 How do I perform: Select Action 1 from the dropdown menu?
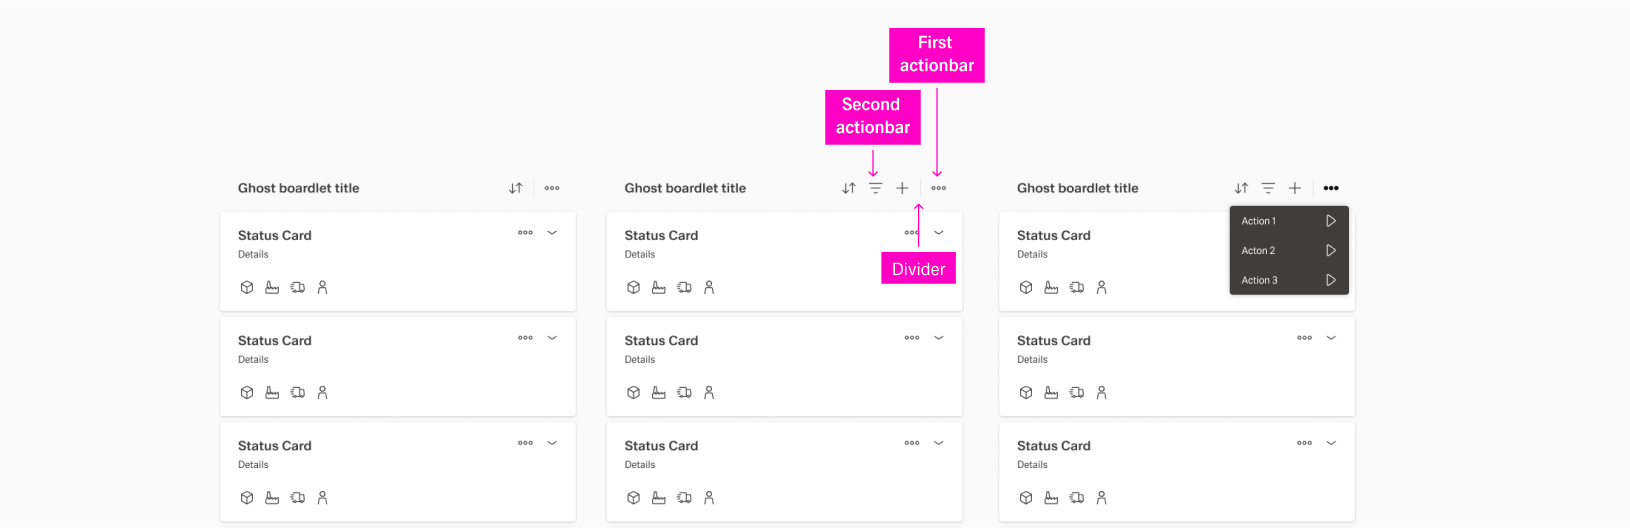(x=1288, y=221)
